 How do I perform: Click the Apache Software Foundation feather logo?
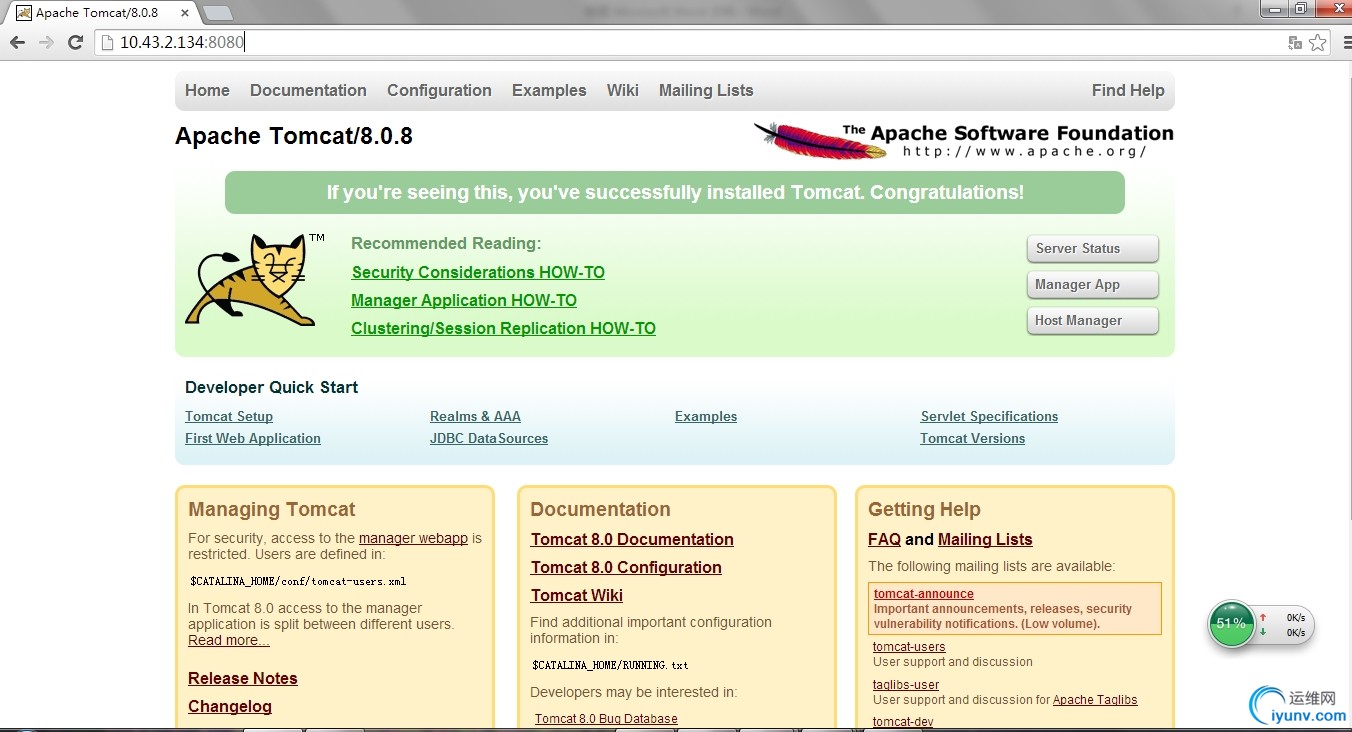point(963,140)
